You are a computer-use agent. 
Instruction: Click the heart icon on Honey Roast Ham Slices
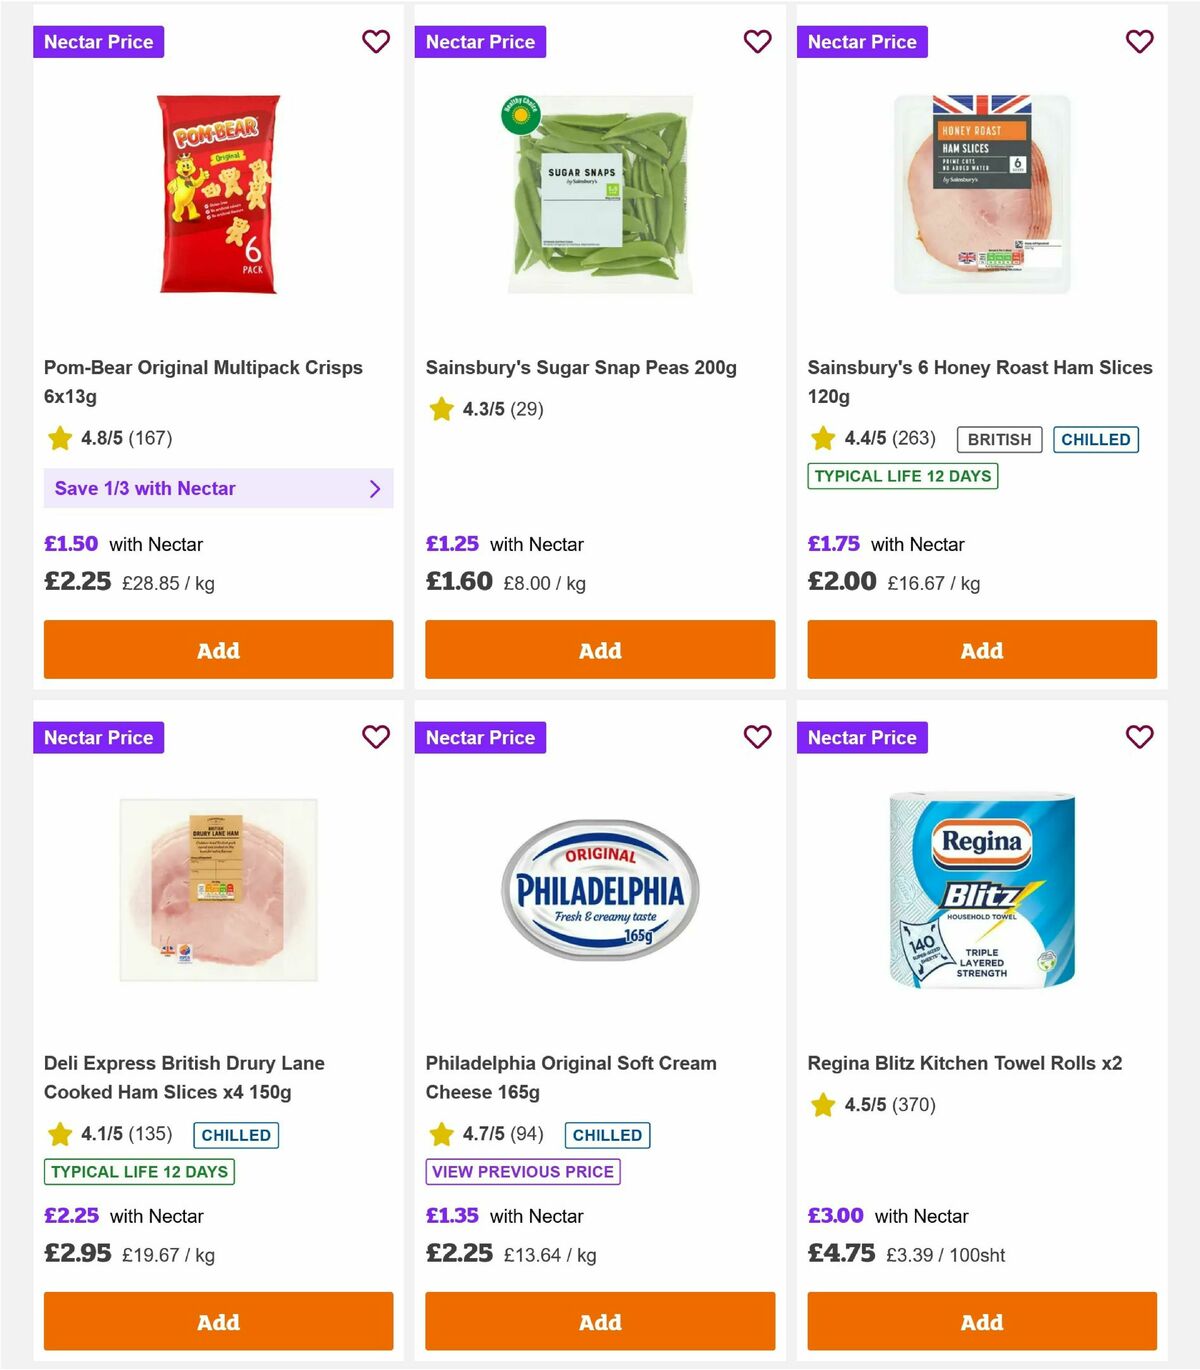(1139, 42)
